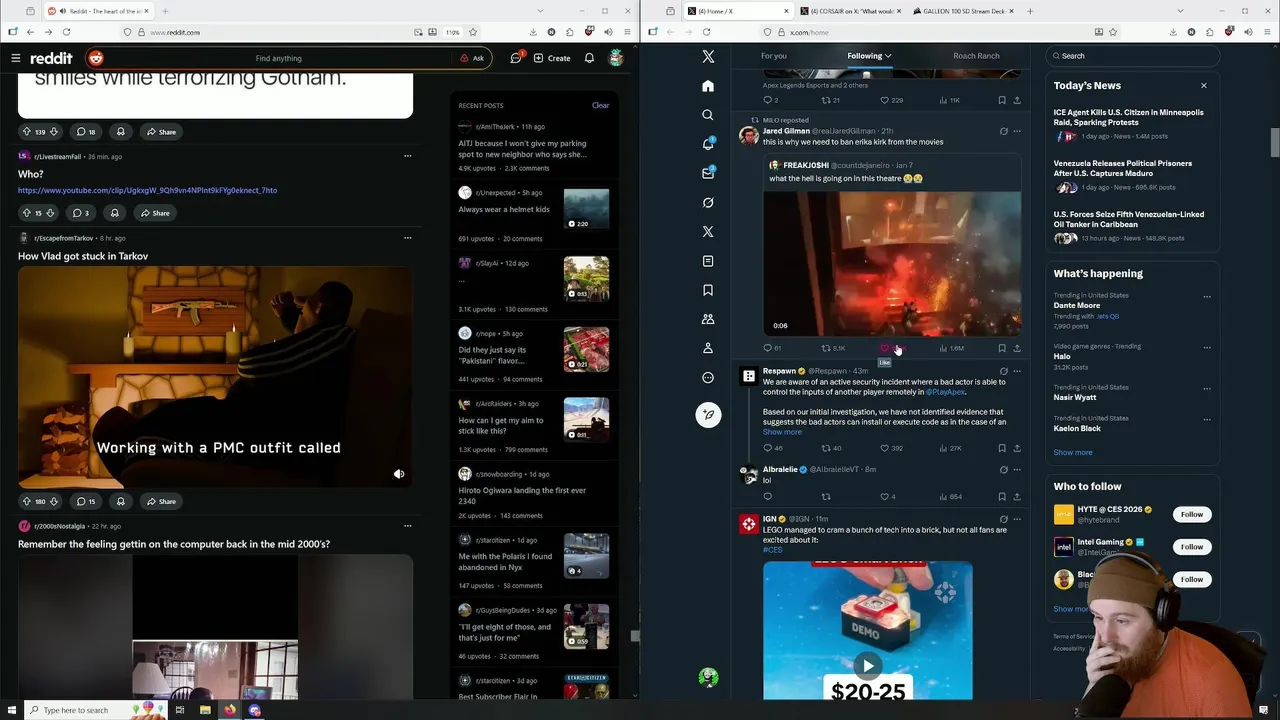Open comments on the Tarkov post
The image size is (1280, 720).
(x=85, y=501)
